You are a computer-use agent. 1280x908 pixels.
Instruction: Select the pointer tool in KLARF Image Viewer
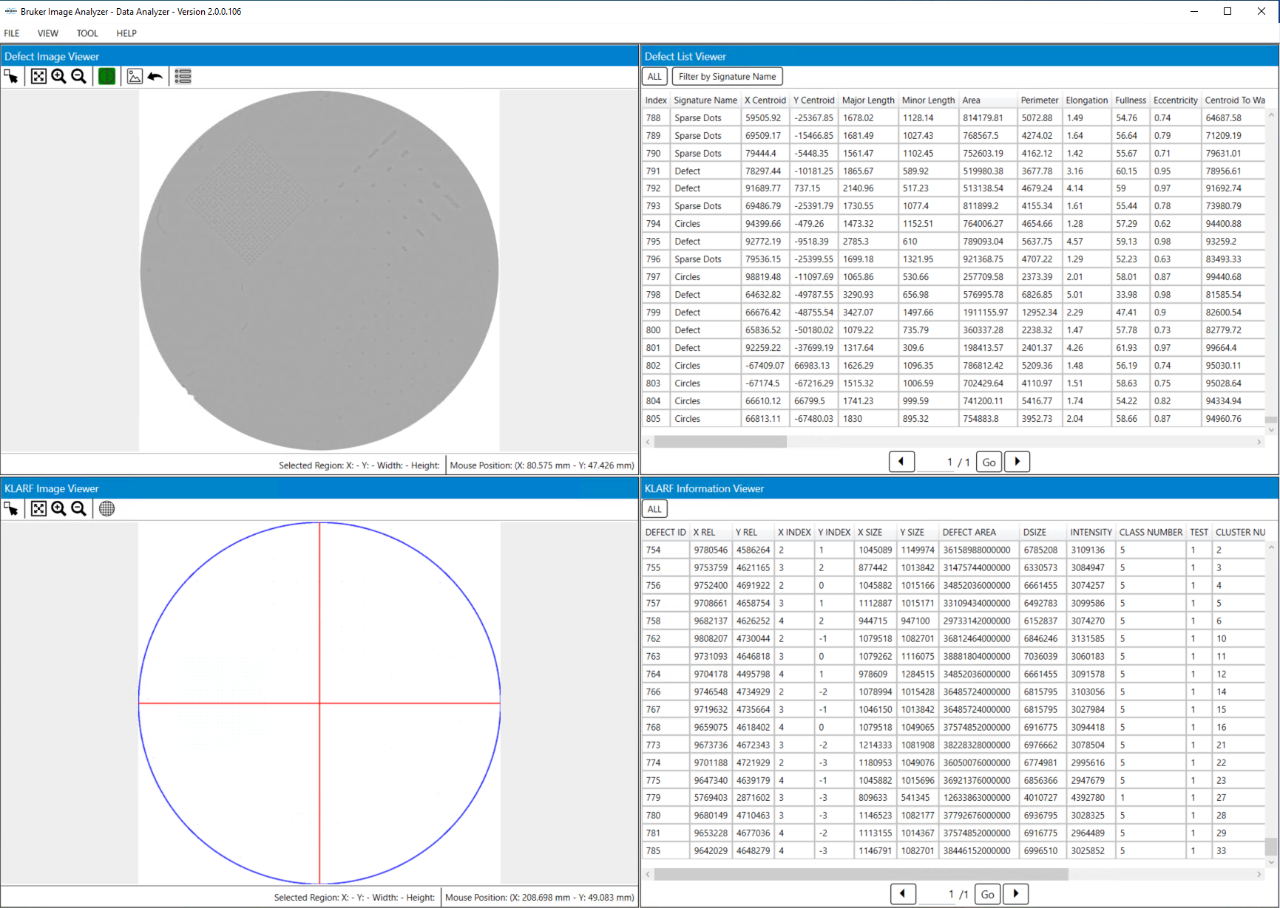click(11, 509)
